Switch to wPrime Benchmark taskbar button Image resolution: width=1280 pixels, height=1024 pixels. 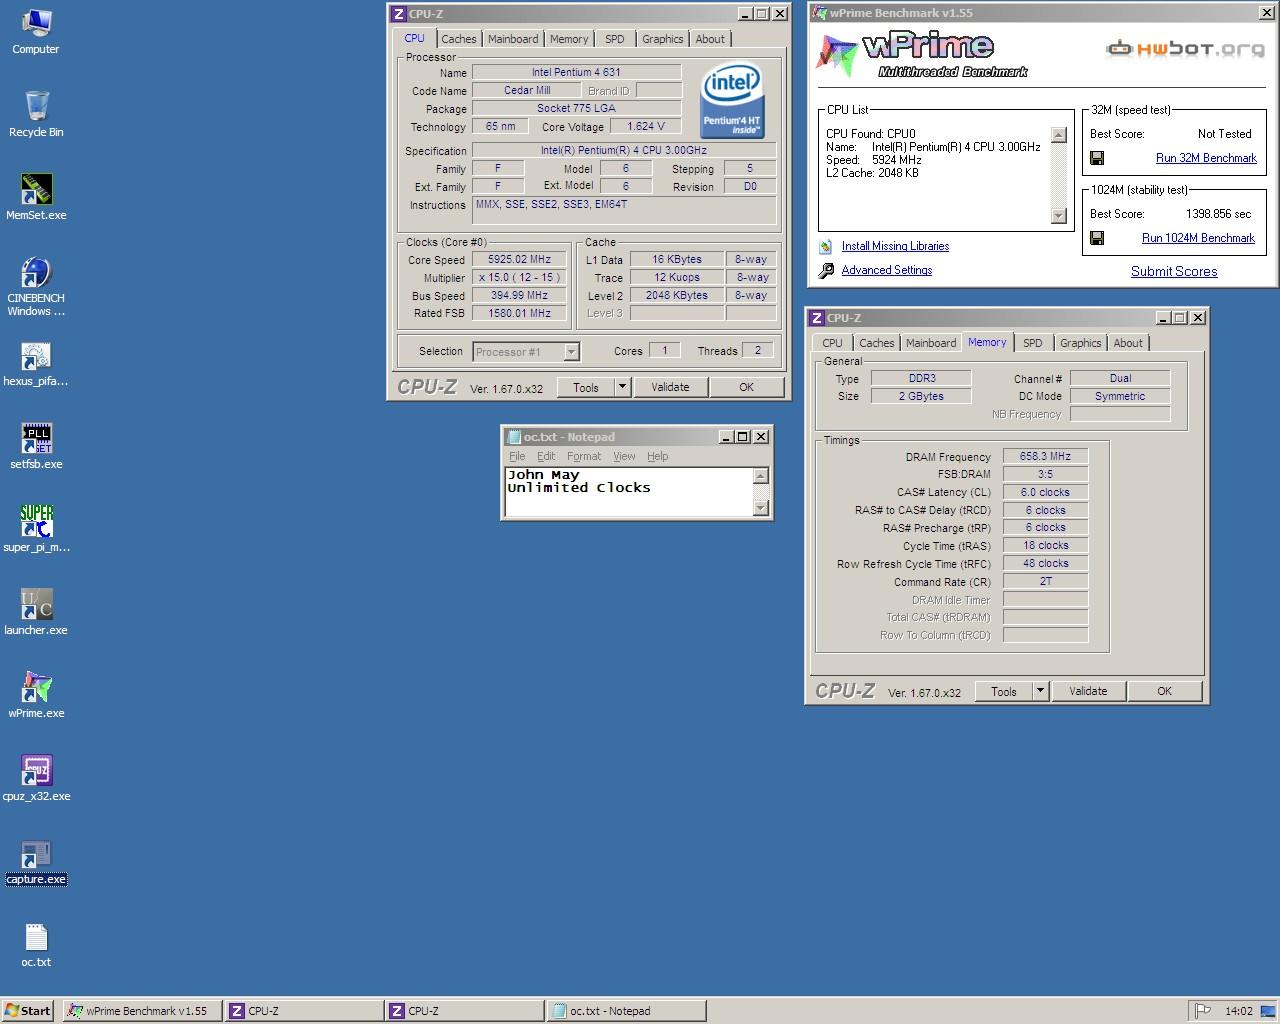click(141, 1011)
